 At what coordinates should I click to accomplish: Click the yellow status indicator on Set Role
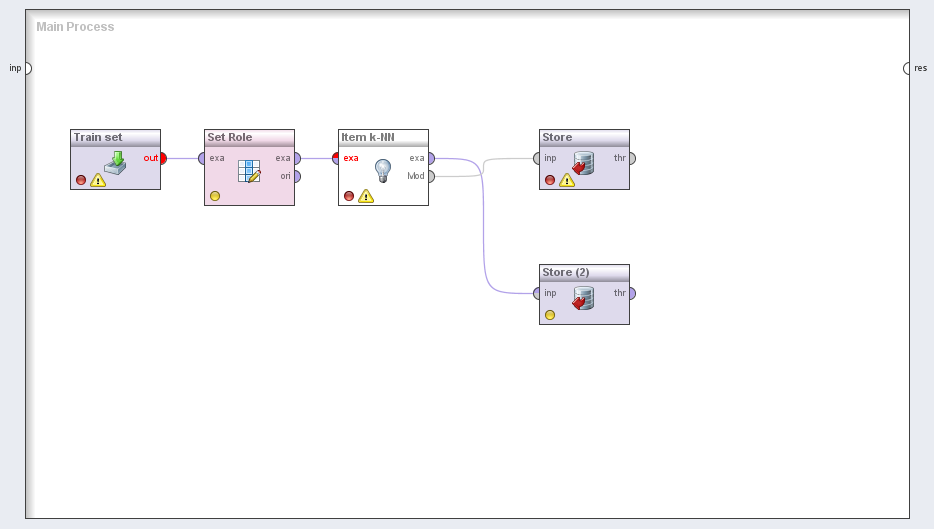click(x=215, y=196)
